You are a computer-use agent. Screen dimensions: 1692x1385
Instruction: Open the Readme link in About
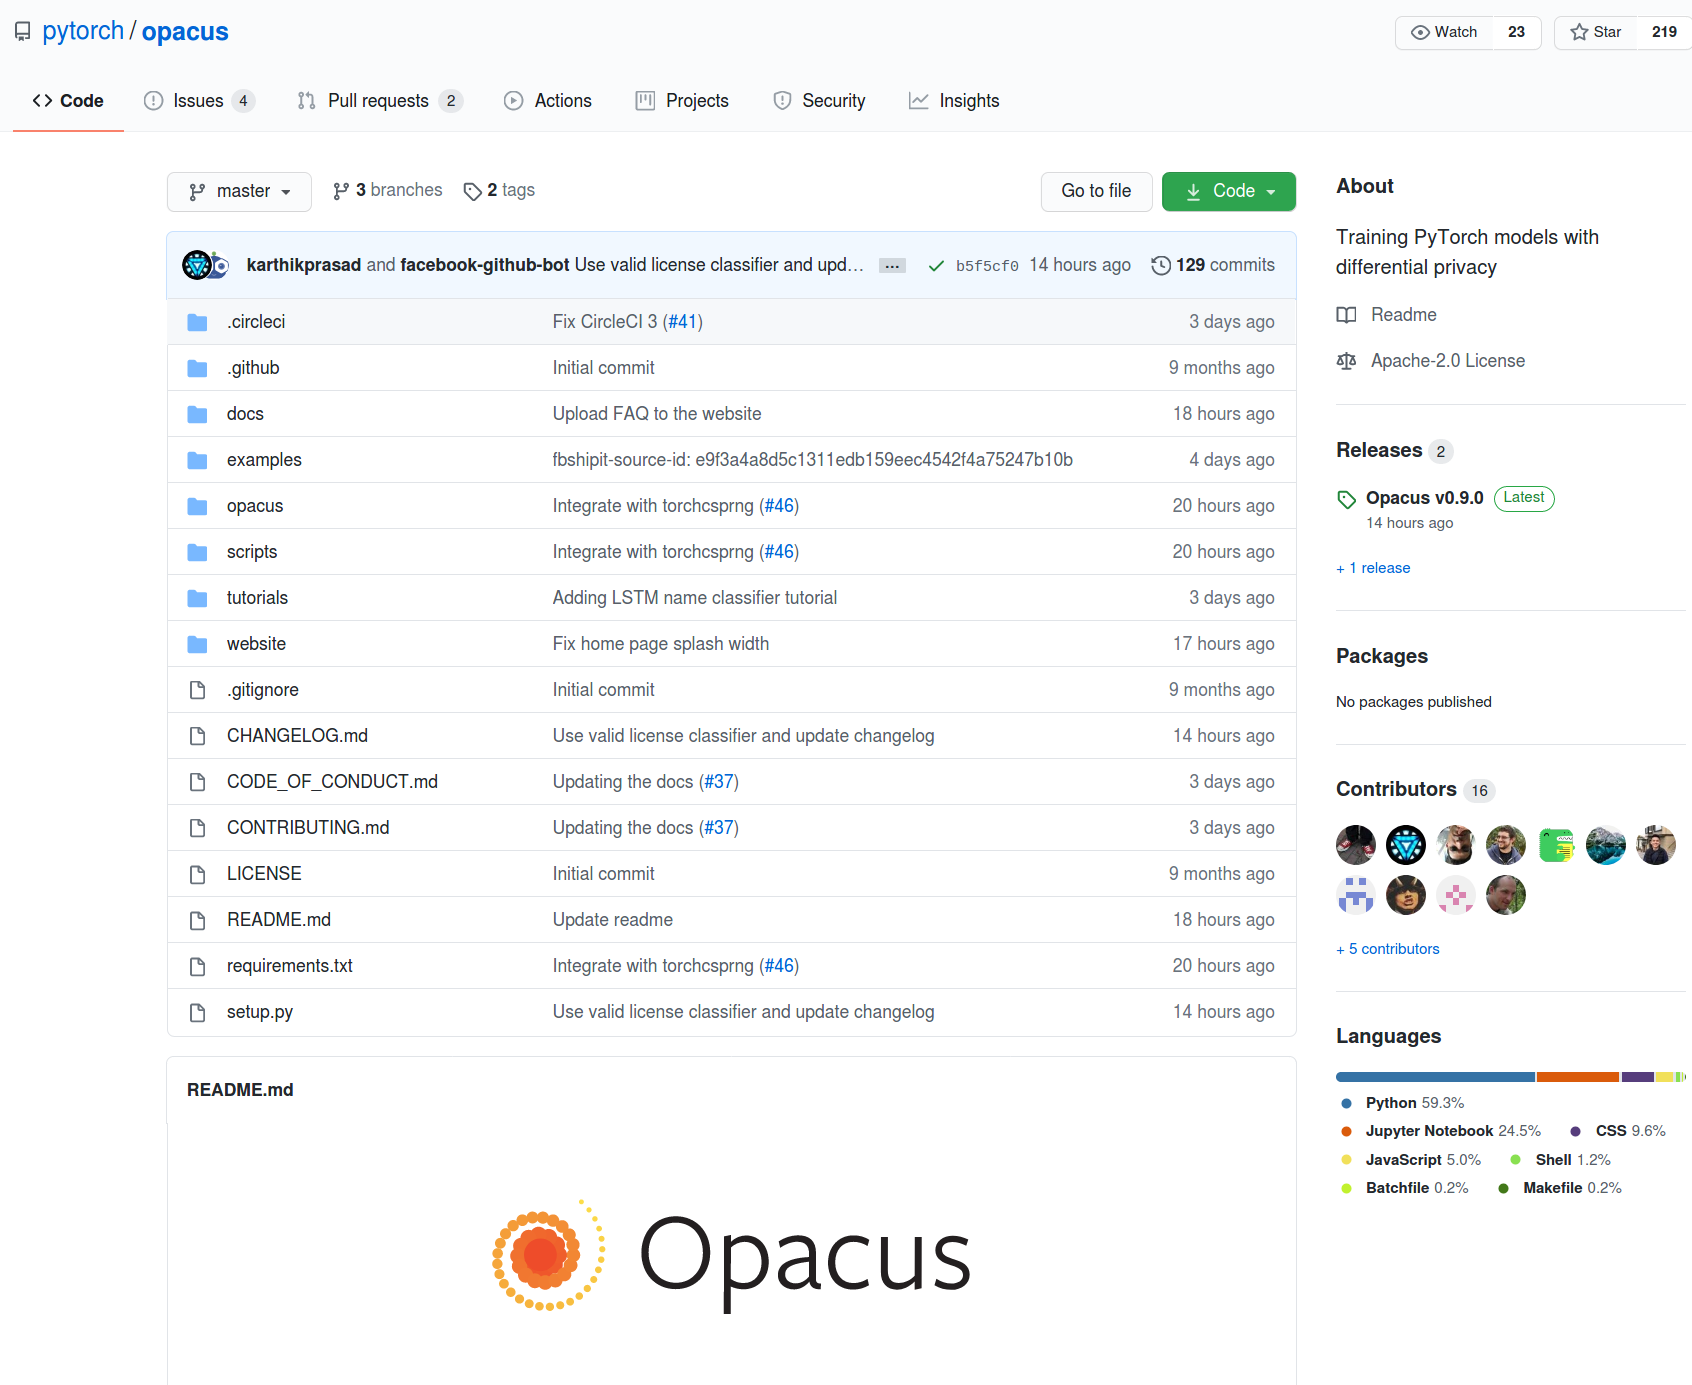click(x=1403, y=315)
